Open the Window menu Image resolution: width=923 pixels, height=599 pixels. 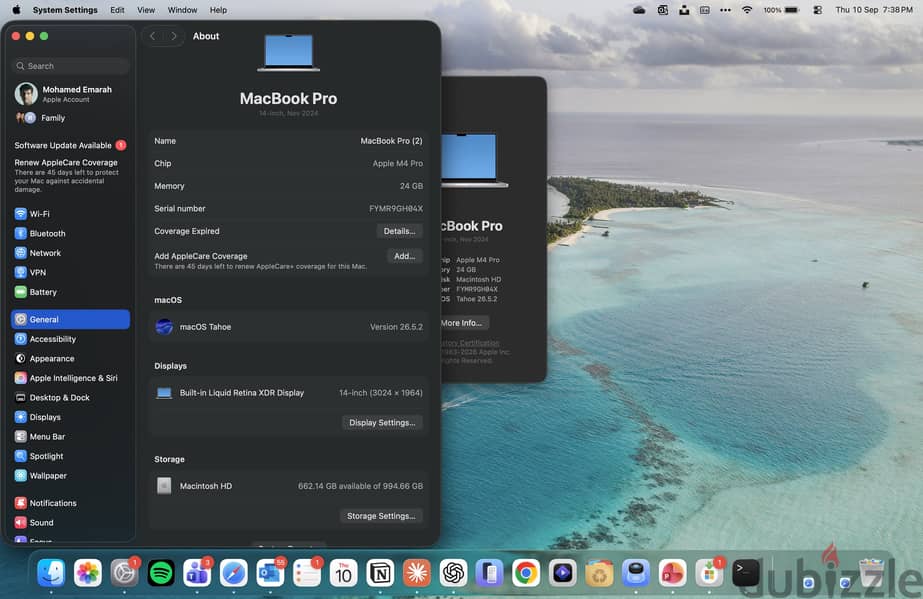click(x=182, y=10)
